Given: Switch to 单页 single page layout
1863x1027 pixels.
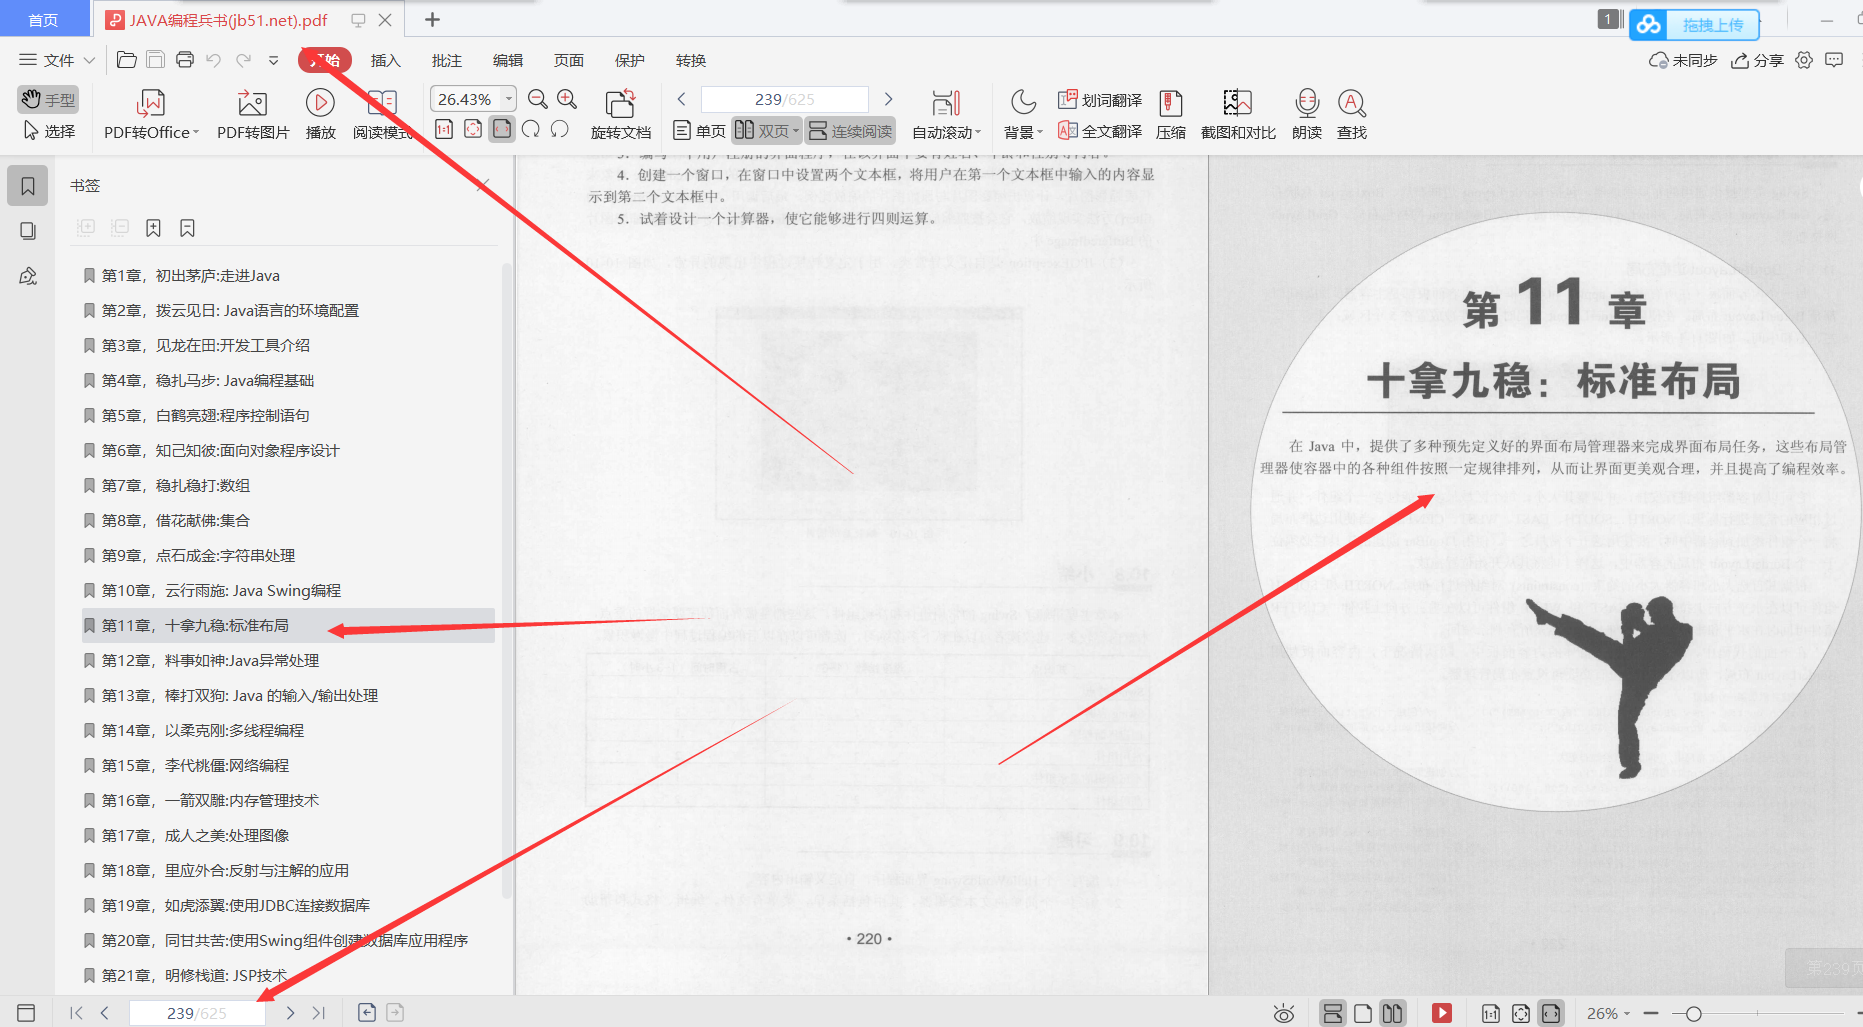Looking at the screenshot, I should 700,131.
